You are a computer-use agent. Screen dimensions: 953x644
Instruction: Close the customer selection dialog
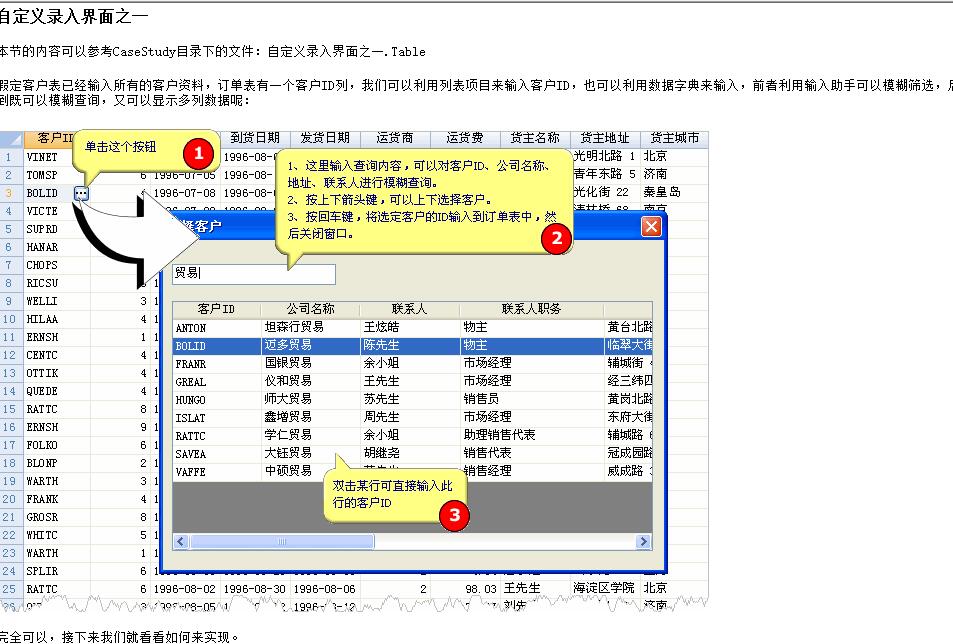click(x=651, y=227)
